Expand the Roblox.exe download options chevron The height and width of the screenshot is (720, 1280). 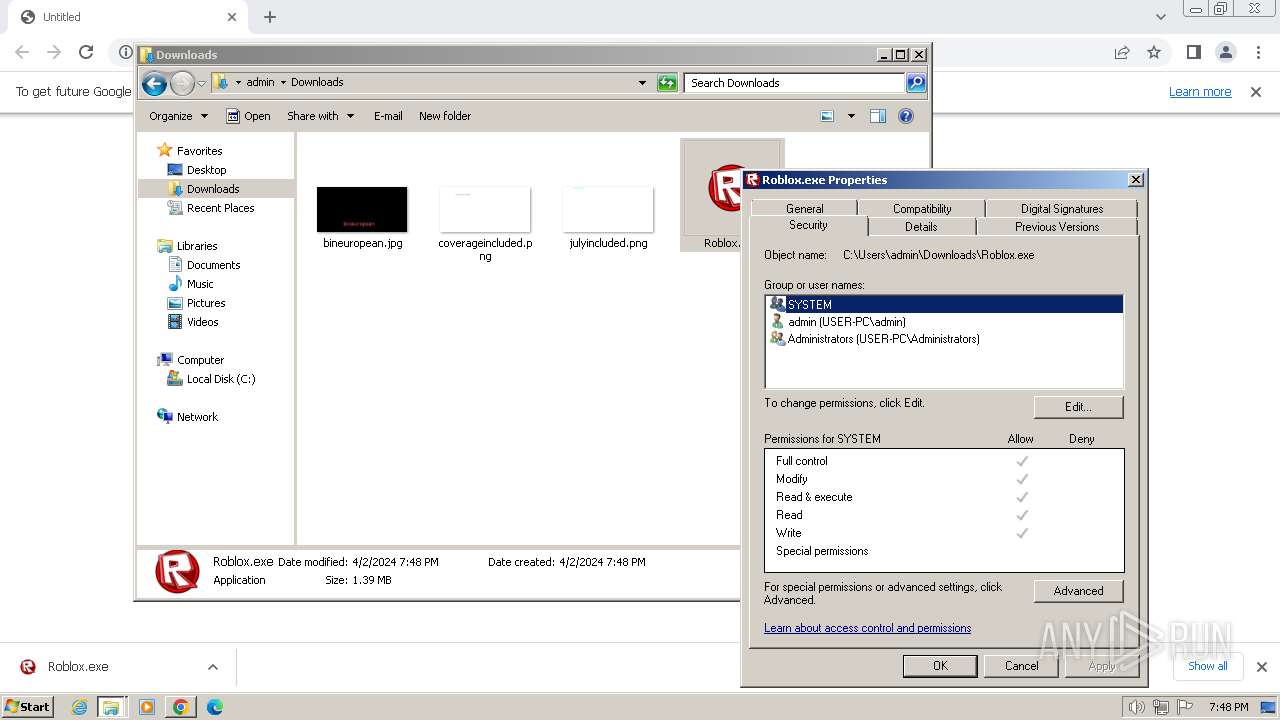point(213,667)
